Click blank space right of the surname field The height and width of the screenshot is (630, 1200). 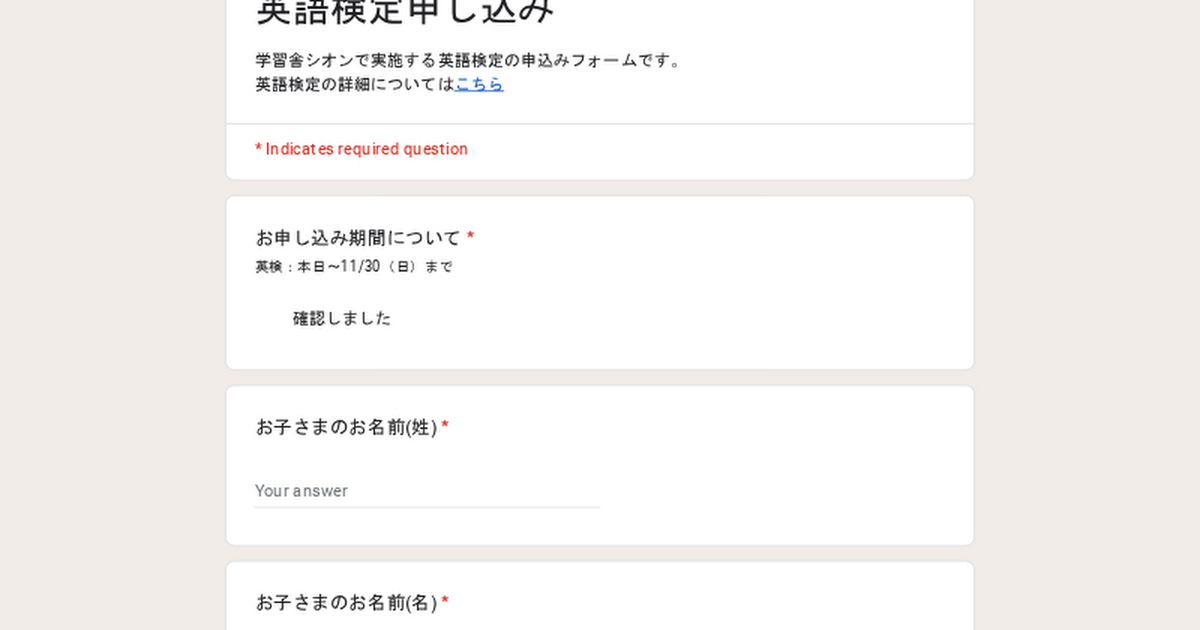780,491
